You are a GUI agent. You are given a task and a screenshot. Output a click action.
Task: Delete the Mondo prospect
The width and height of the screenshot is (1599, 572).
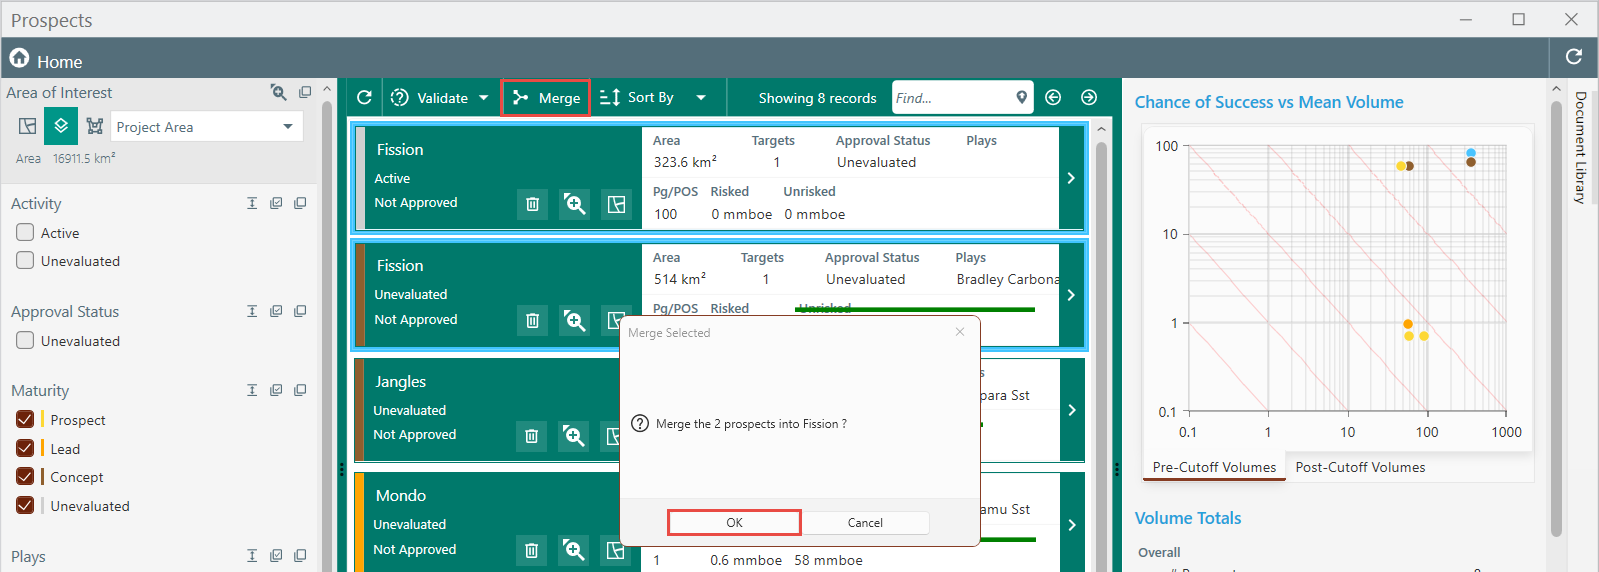(x=531, y=550)
